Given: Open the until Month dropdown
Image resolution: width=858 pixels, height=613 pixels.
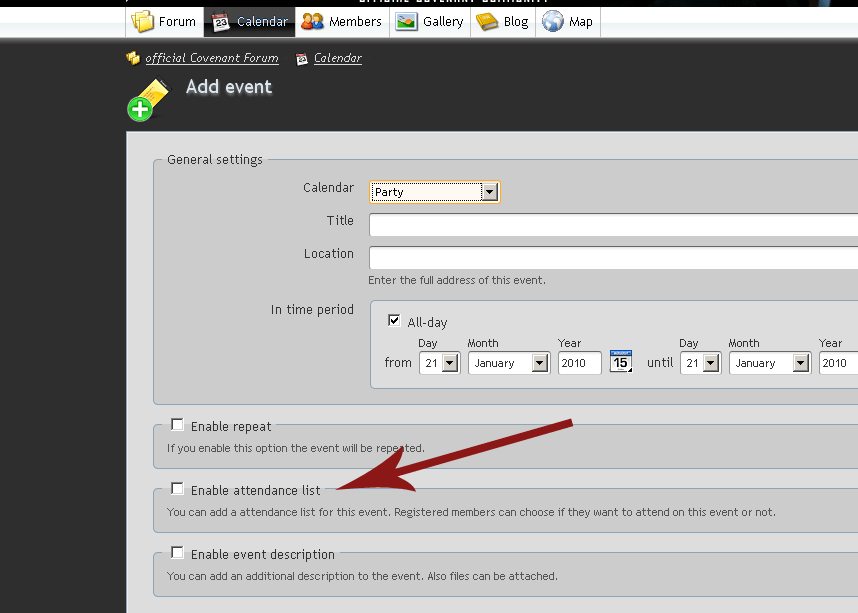Looking at the screenshot, I should point(769,363).
